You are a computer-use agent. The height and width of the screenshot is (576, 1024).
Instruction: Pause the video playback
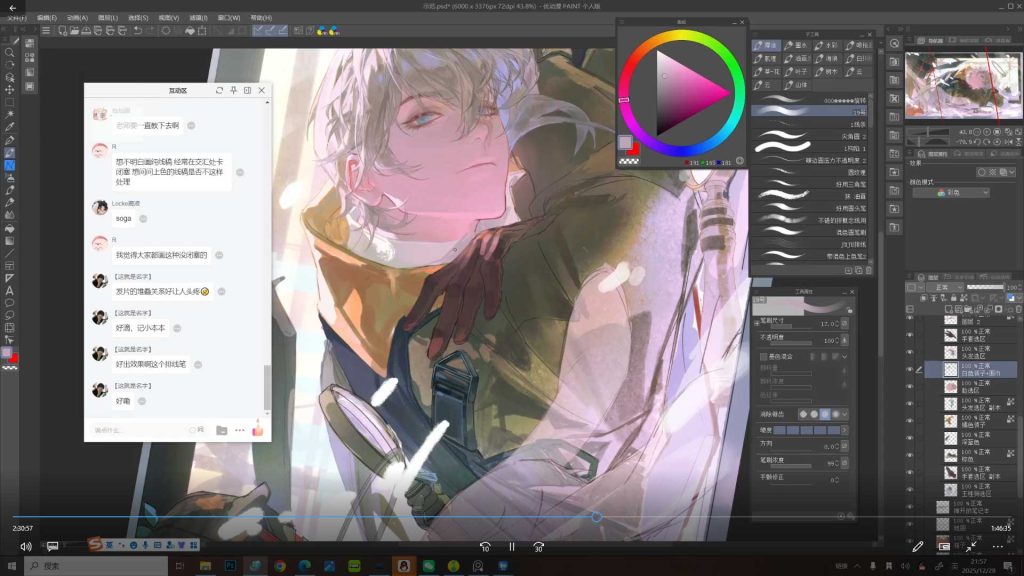point(512,547)
